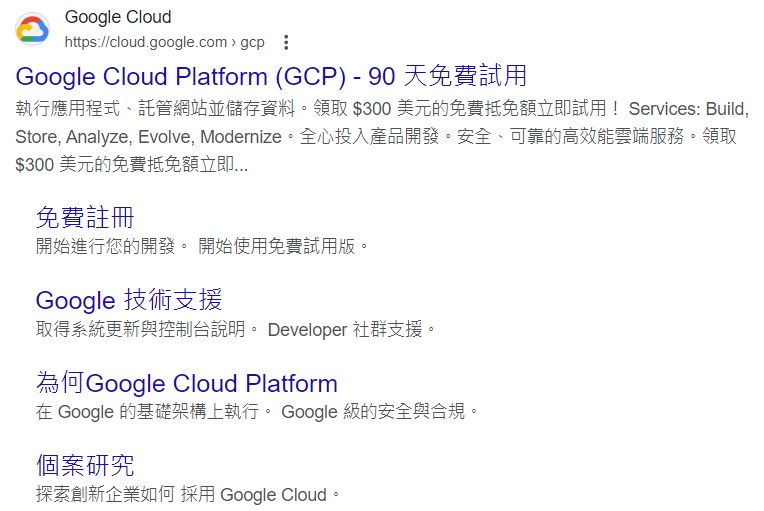Screen dimensions: 764x511
Task: Click the https://cloud.google.com › gcp URL text
Action: pyautogui.click(x=164, y=42)
